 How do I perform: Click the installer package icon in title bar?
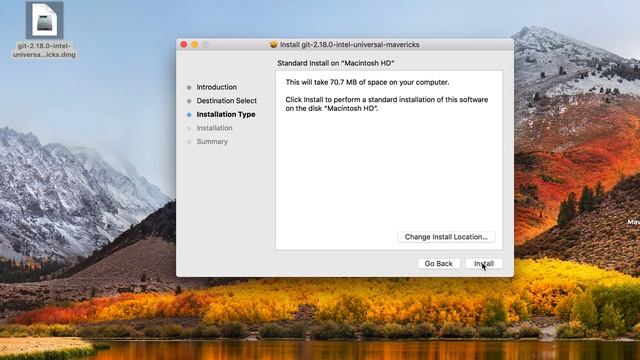click(273, 44)
